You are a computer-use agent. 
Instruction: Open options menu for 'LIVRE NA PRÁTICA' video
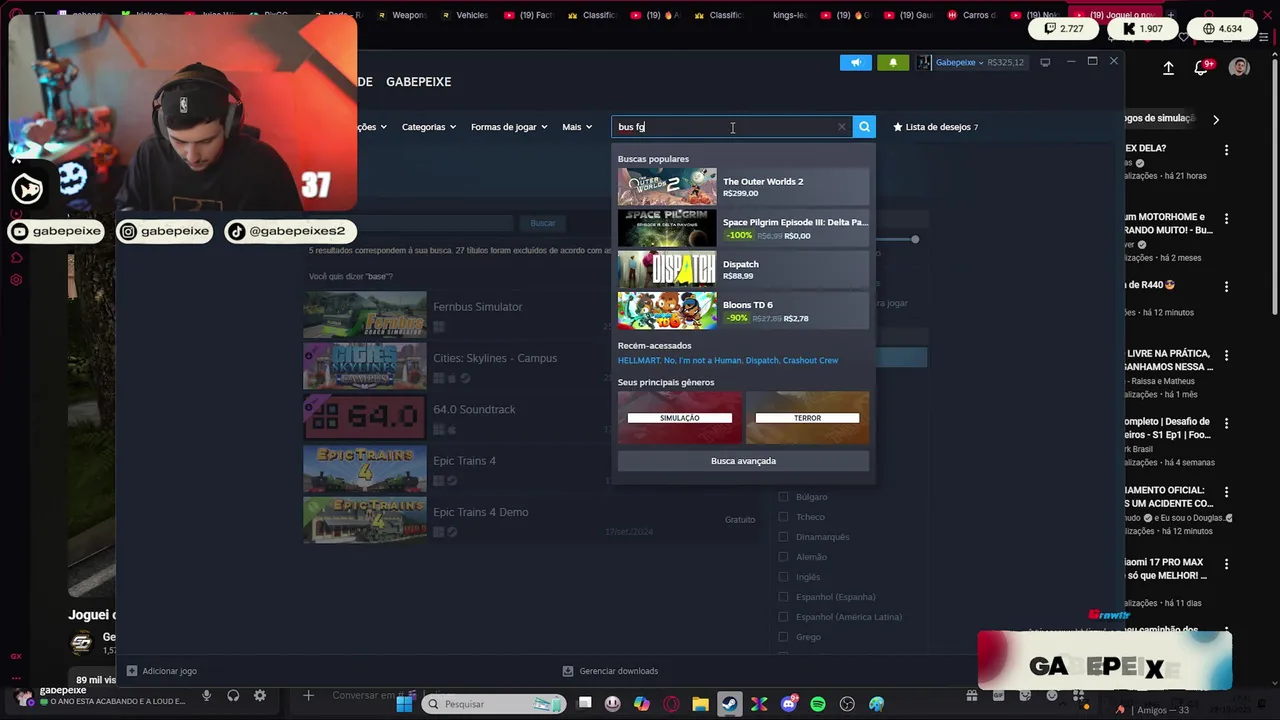pos(1226,355)
